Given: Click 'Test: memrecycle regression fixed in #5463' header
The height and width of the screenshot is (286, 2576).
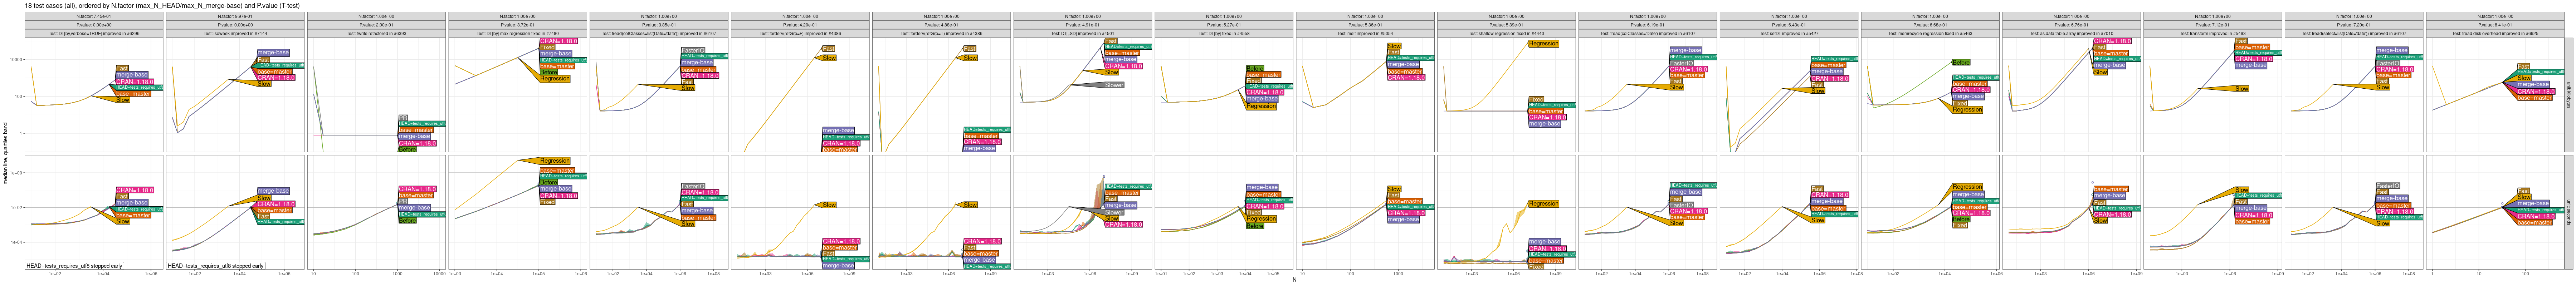Looking at the screenshot, I should point(1930,33).
